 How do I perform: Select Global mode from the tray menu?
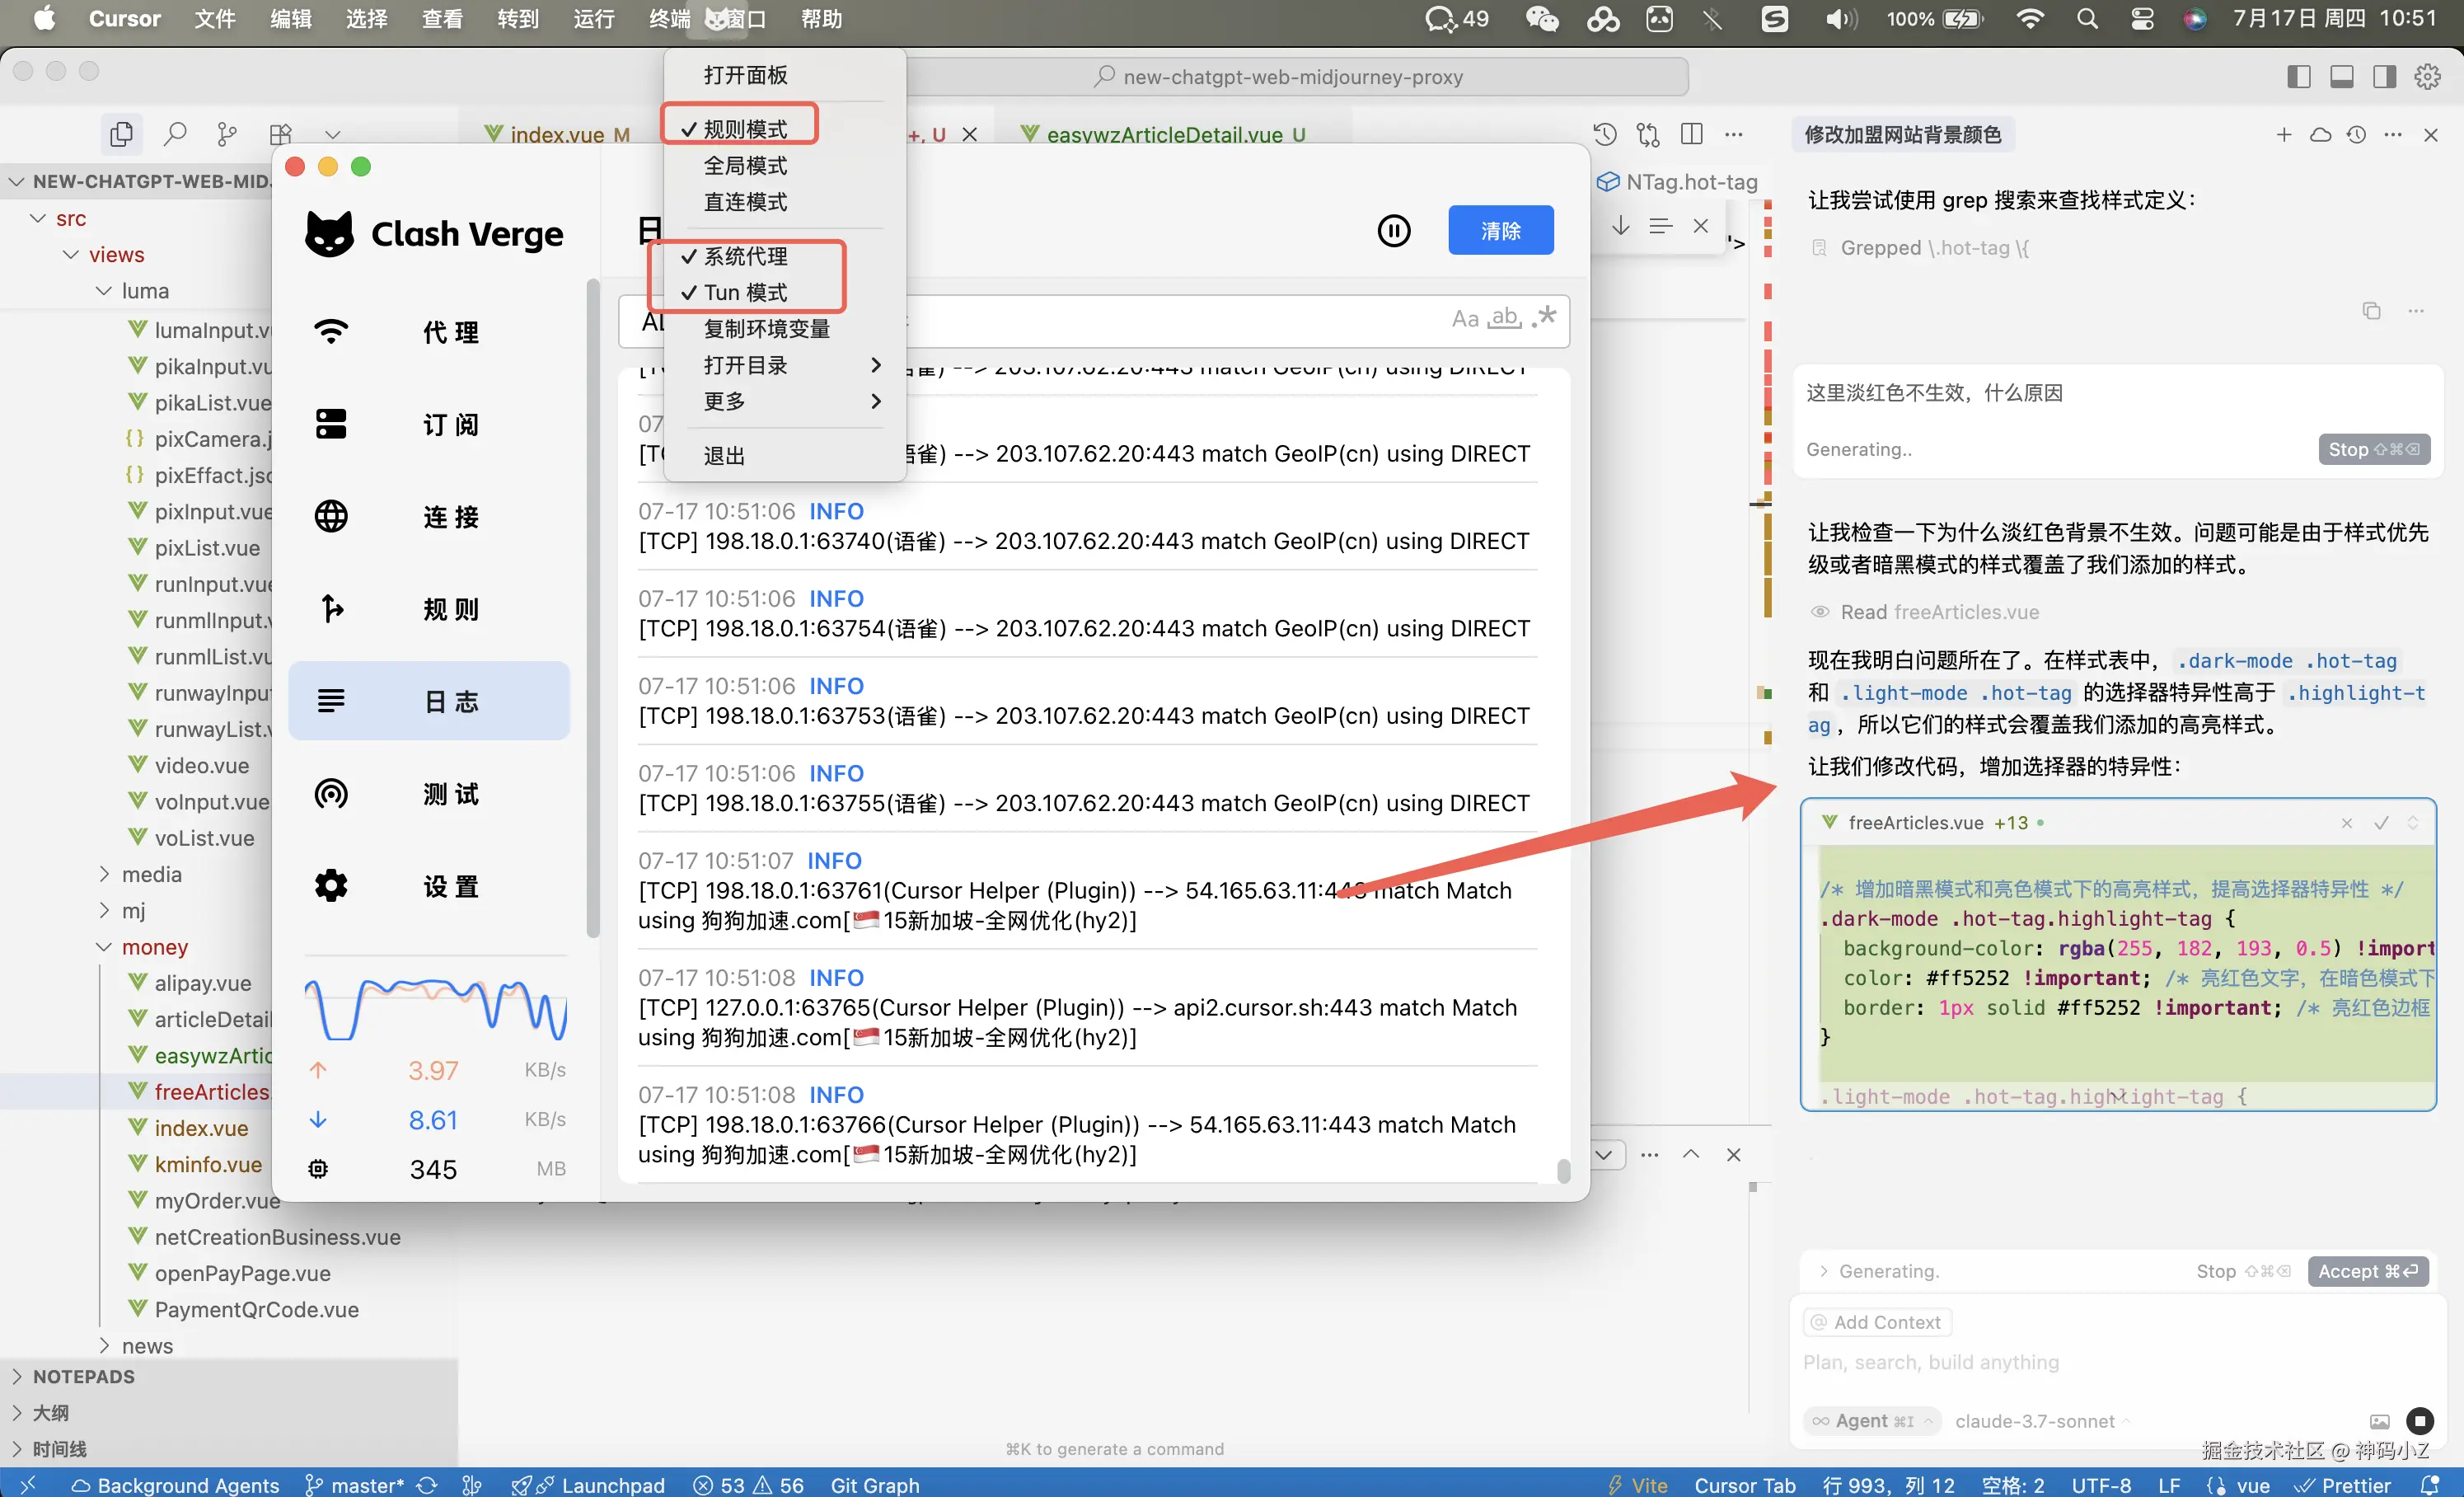(745, 166)
